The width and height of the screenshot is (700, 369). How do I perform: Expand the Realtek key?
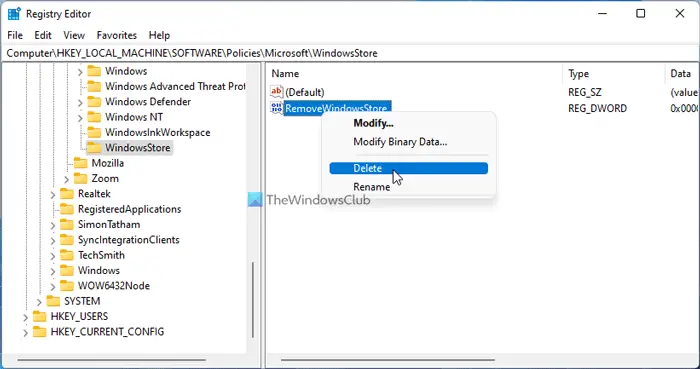[x=53, y=194]
